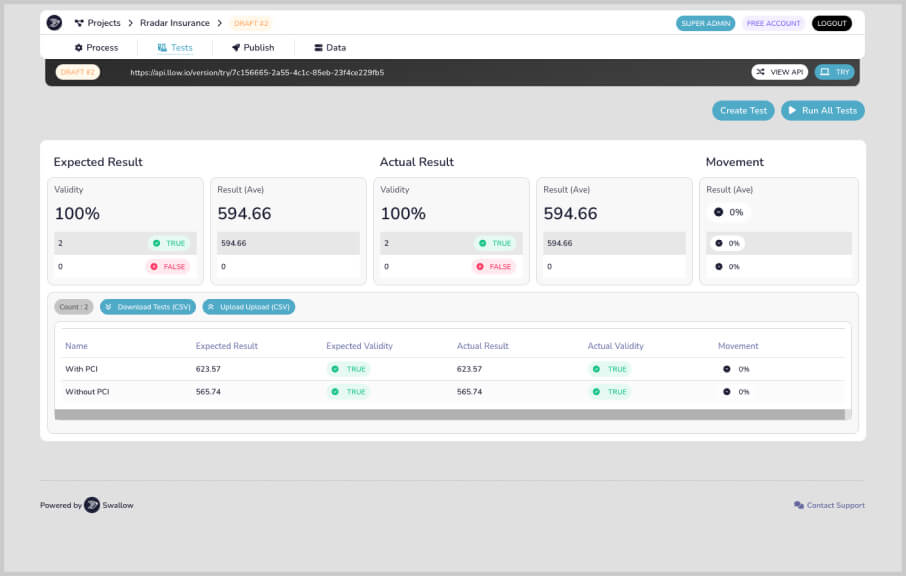Viewport: 906px width, 576px height.
Task: Click TRUE badge in Actual Result Validity card
Action: click(x=495, y=243)
